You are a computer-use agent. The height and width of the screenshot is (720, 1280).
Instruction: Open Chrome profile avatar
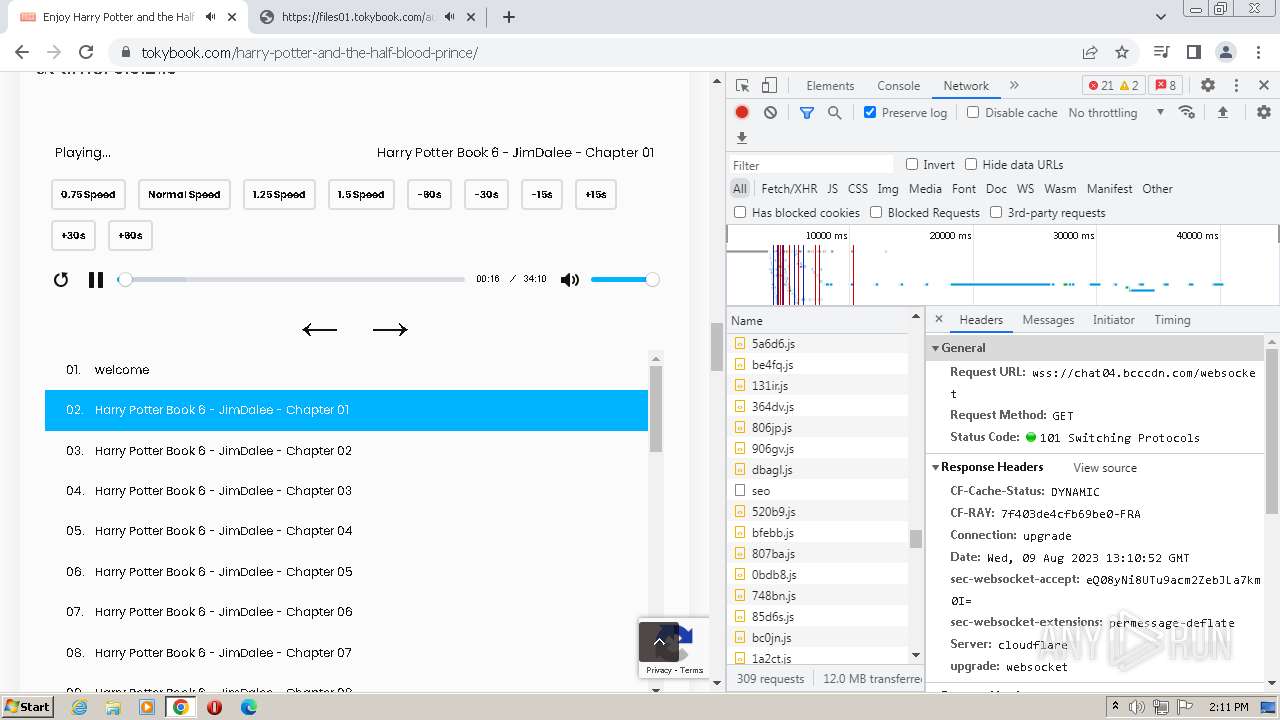pyautogui.click(x=1226, y=52)
